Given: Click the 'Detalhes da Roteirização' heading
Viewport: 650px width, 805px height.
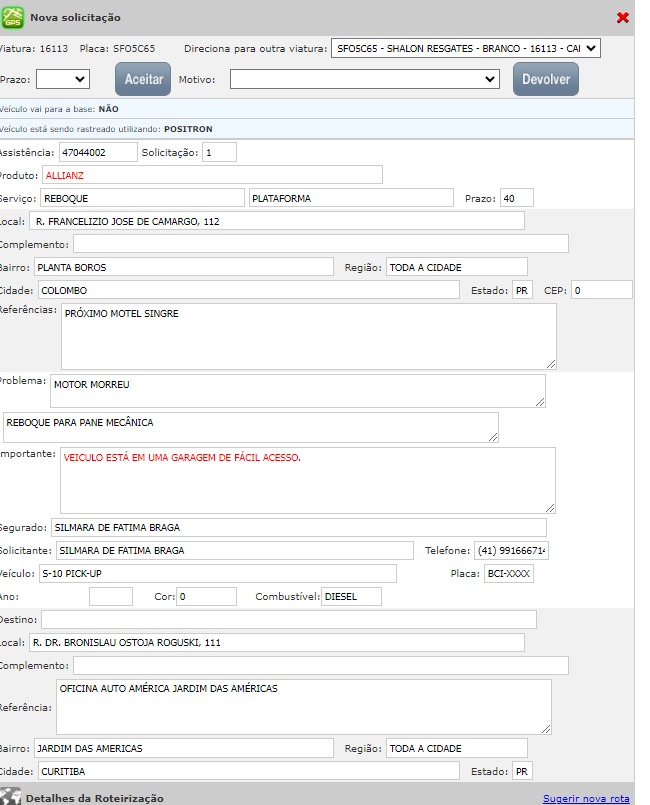Looking at the screenshot, I should 94,798.
